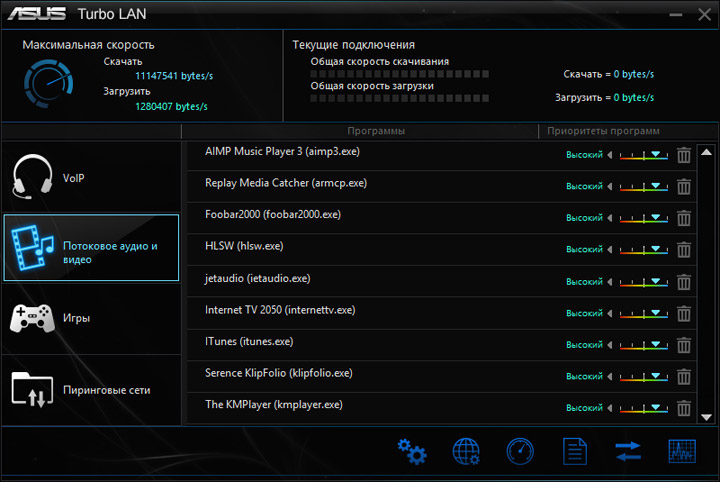Viewport: 720px width, 482px height.
Task: Select The KMPlayer (kmplayer.exe) row
Action: click(x=442, y=408)
